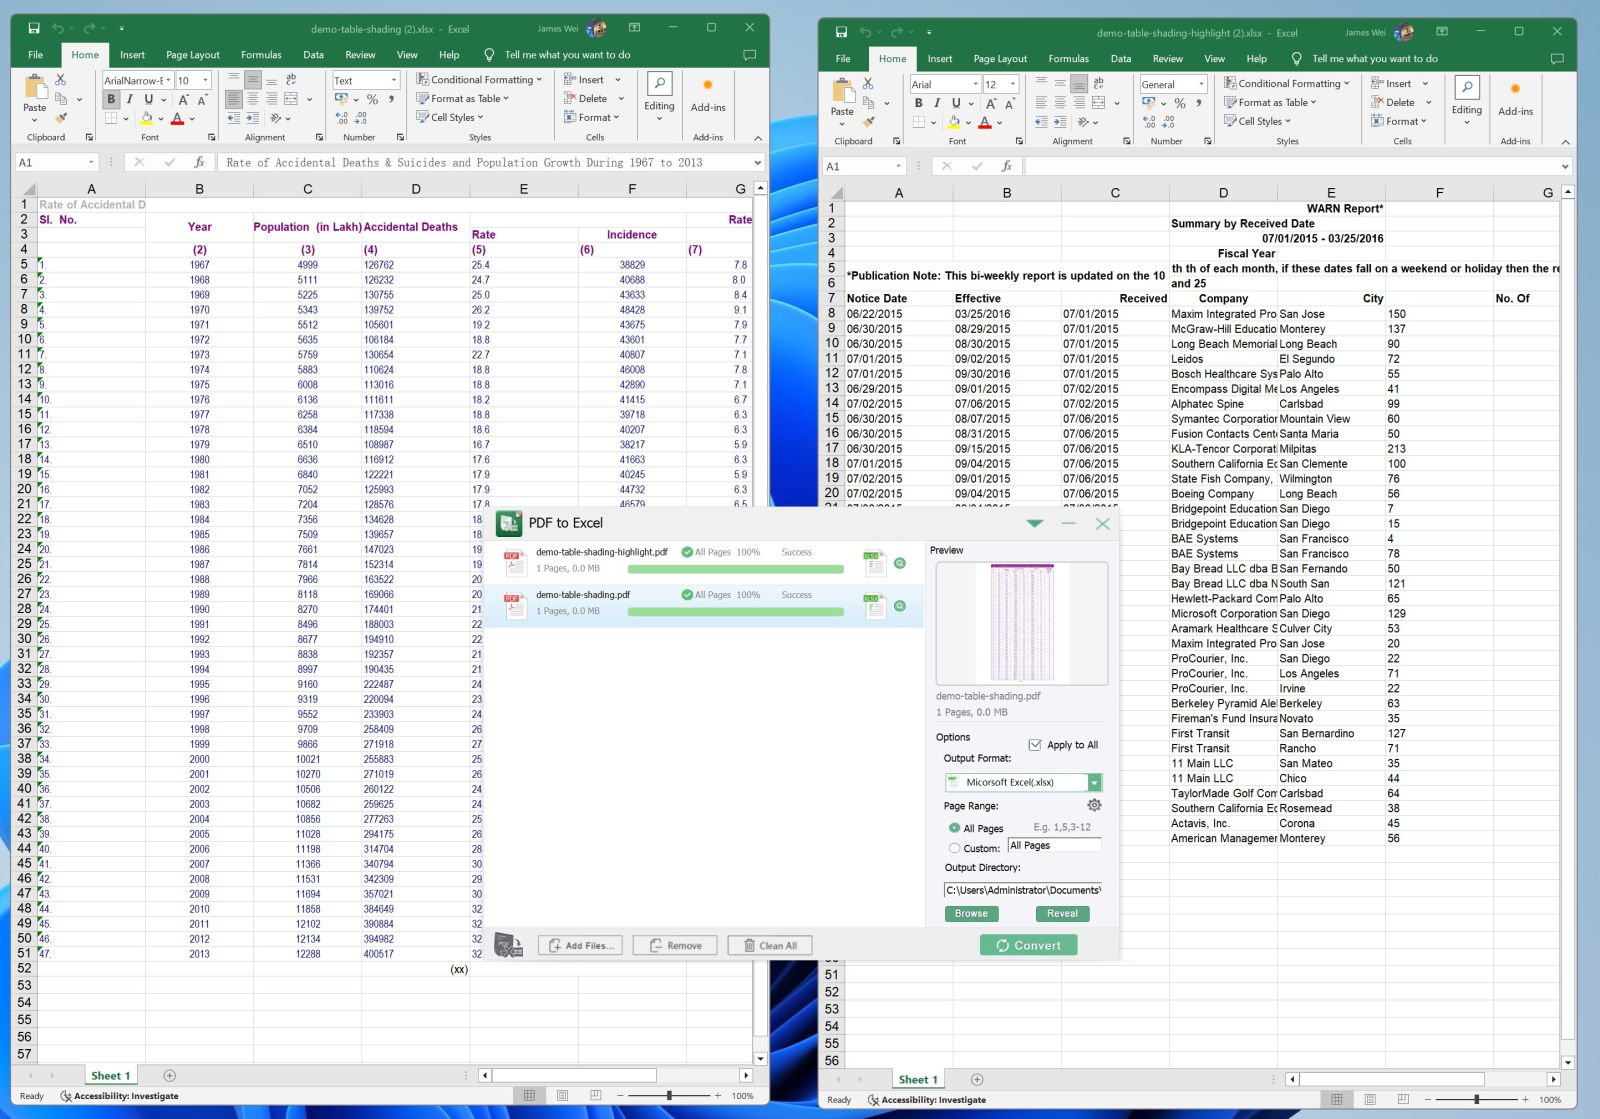Click Decrease Decimal icon in right Excel

(x=1168, y=122)
